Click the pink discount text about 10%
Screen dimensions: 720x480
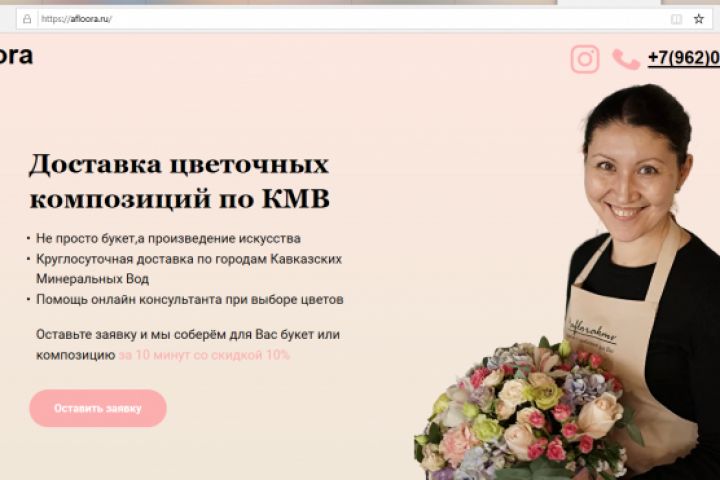pyautogui.click(x=204, y=355)
